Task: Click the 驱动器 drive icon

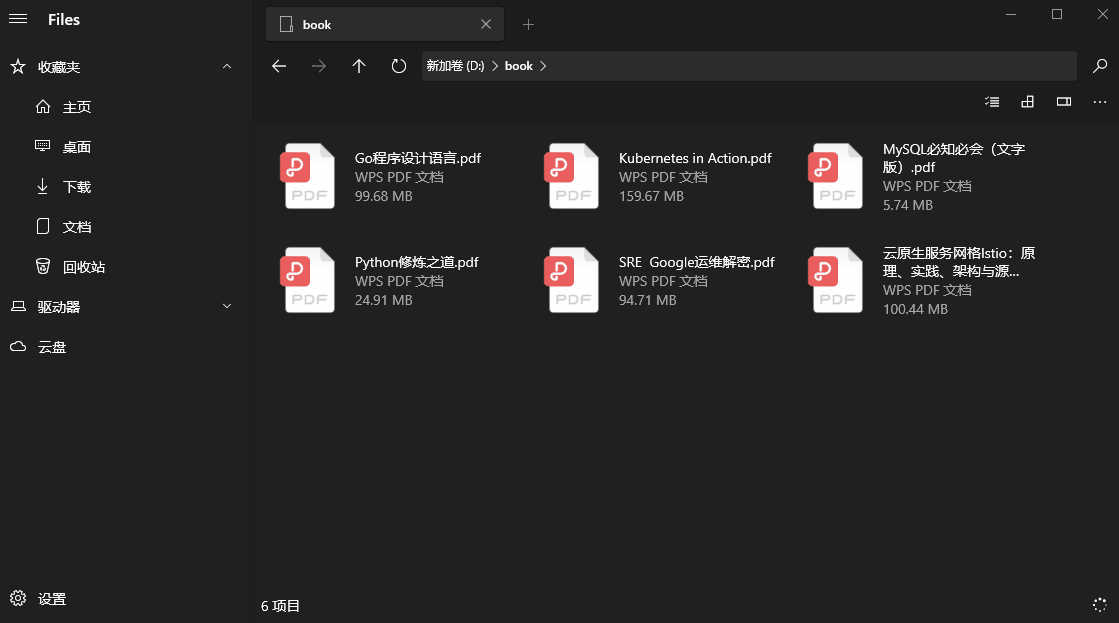Action: 18,306
